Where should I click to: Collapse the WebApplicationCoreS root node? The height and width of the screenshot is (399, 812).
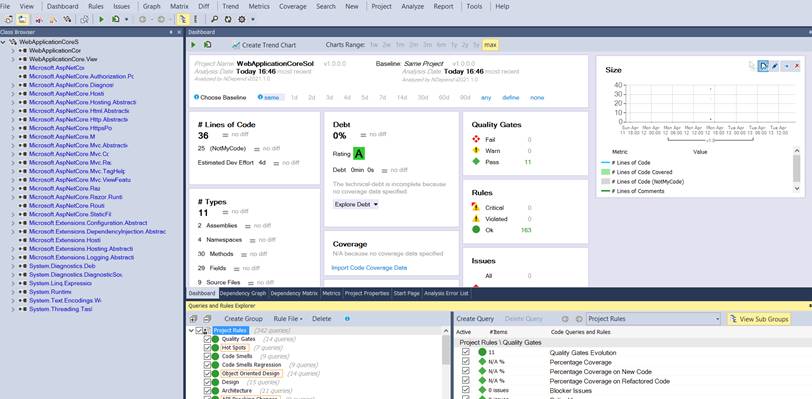coord(4,42)
